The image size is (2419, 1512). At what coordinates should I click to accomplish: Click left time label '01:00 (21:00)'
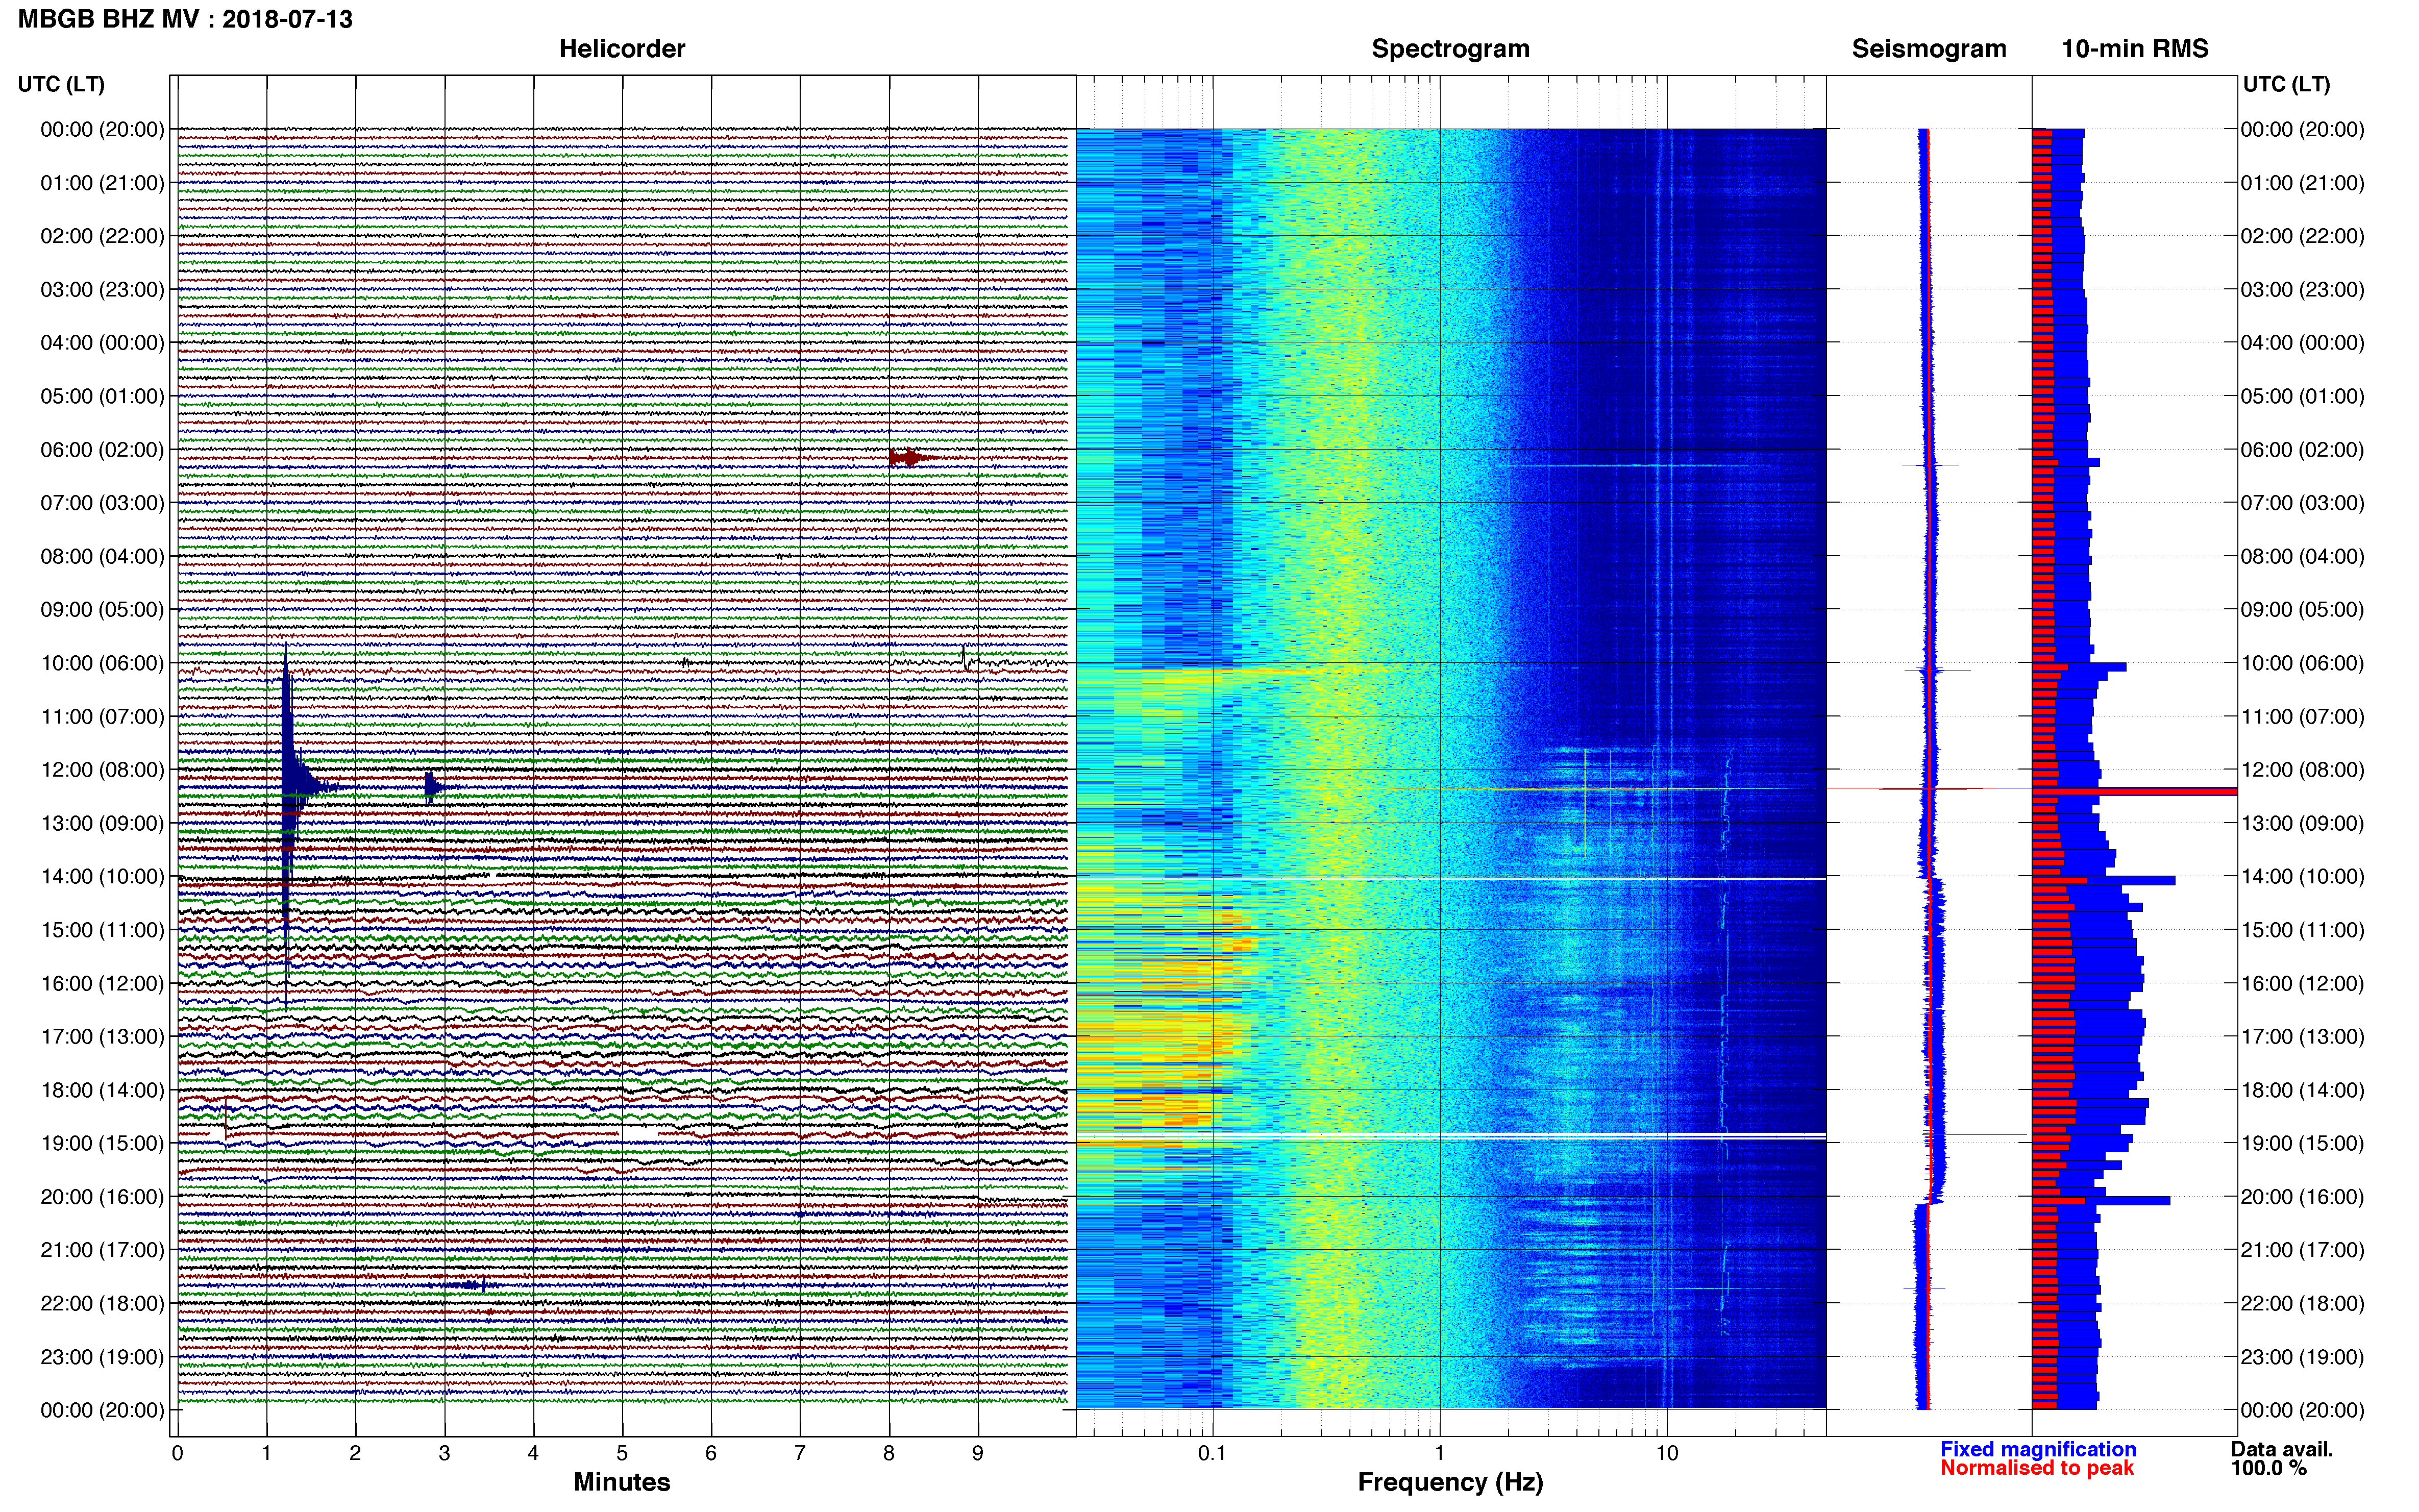102,183
